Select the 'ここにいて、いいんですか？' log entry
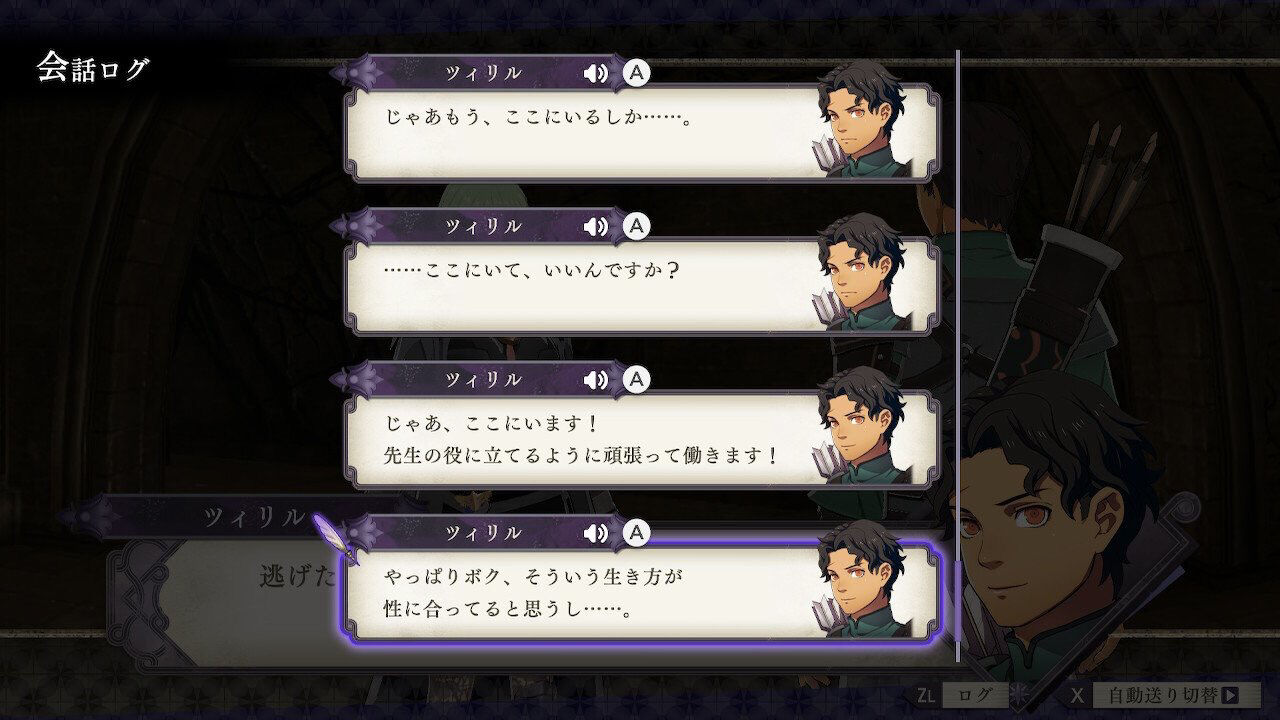This screenshot has width=1280, height=720. (x=642, y=286)
